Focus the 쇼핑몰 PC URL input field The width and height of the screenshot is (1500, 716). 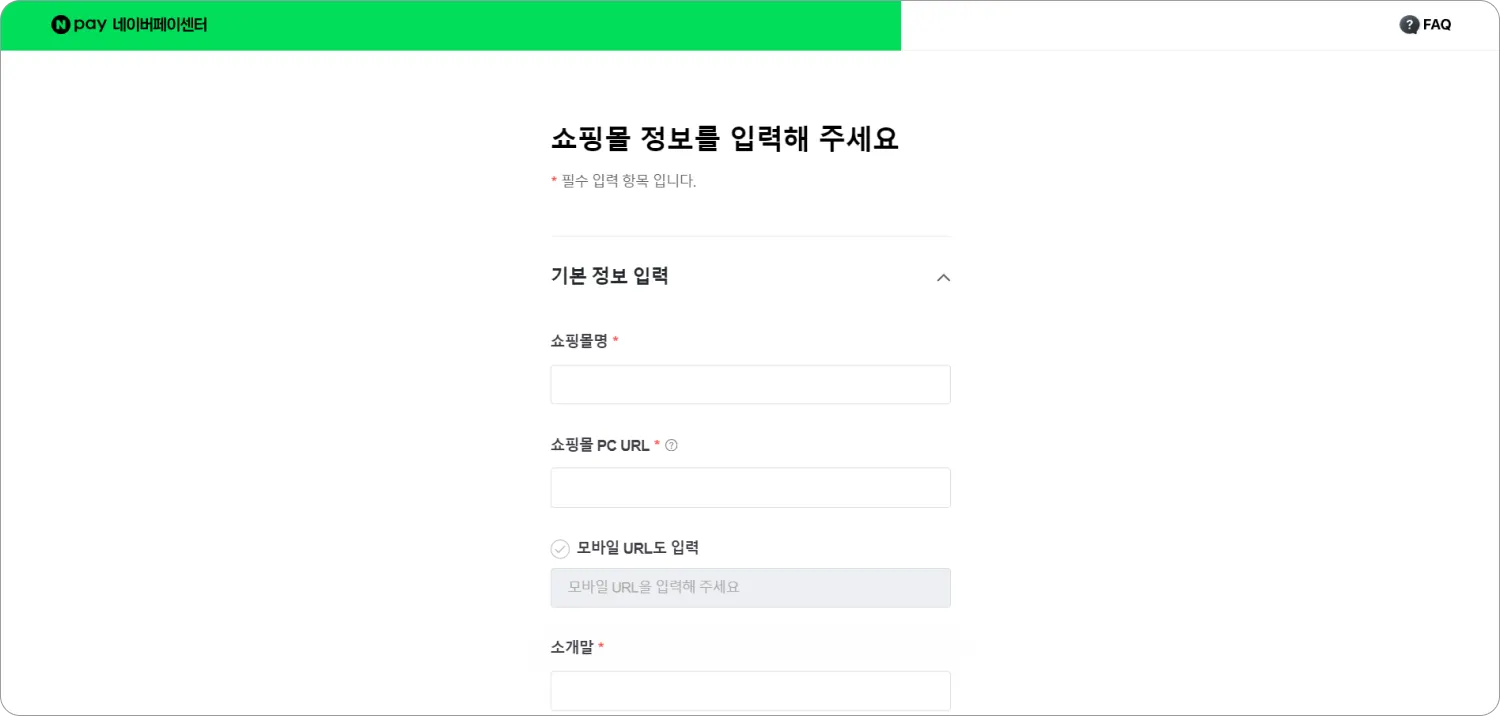point(750,488)
